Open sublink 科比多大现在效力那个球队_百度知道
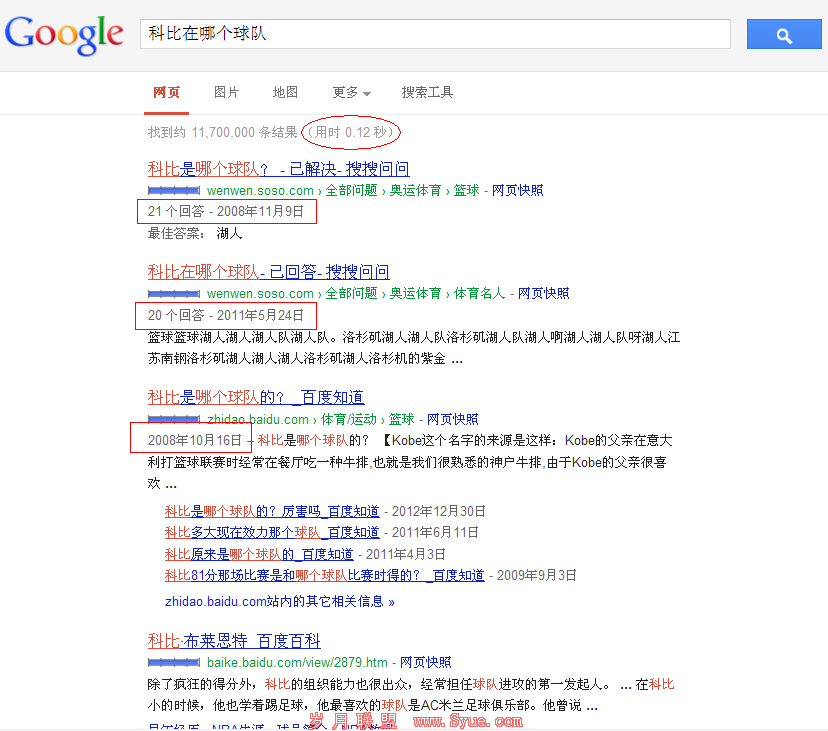This screenshot has height=731, width=828. 272,532
